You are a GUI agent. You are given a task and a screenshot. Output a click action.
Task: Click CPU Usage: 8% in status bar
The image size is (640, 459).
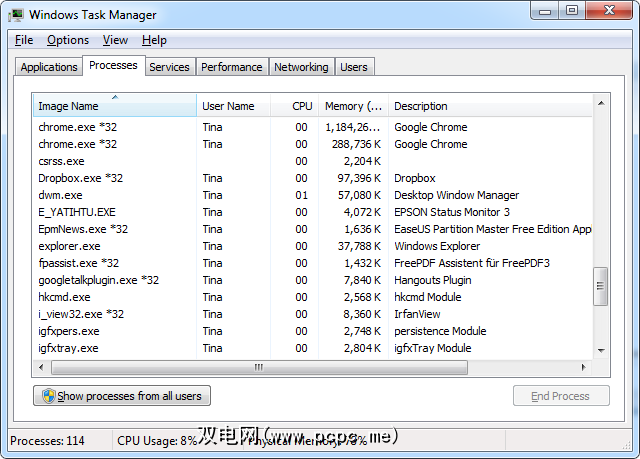[x=157, y=441]
